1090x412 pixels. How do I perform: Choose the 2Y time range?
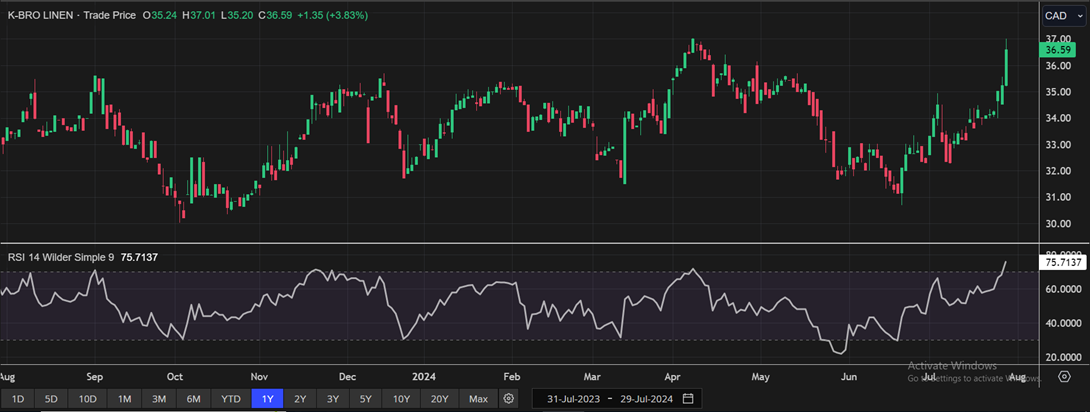click(300, 399)
